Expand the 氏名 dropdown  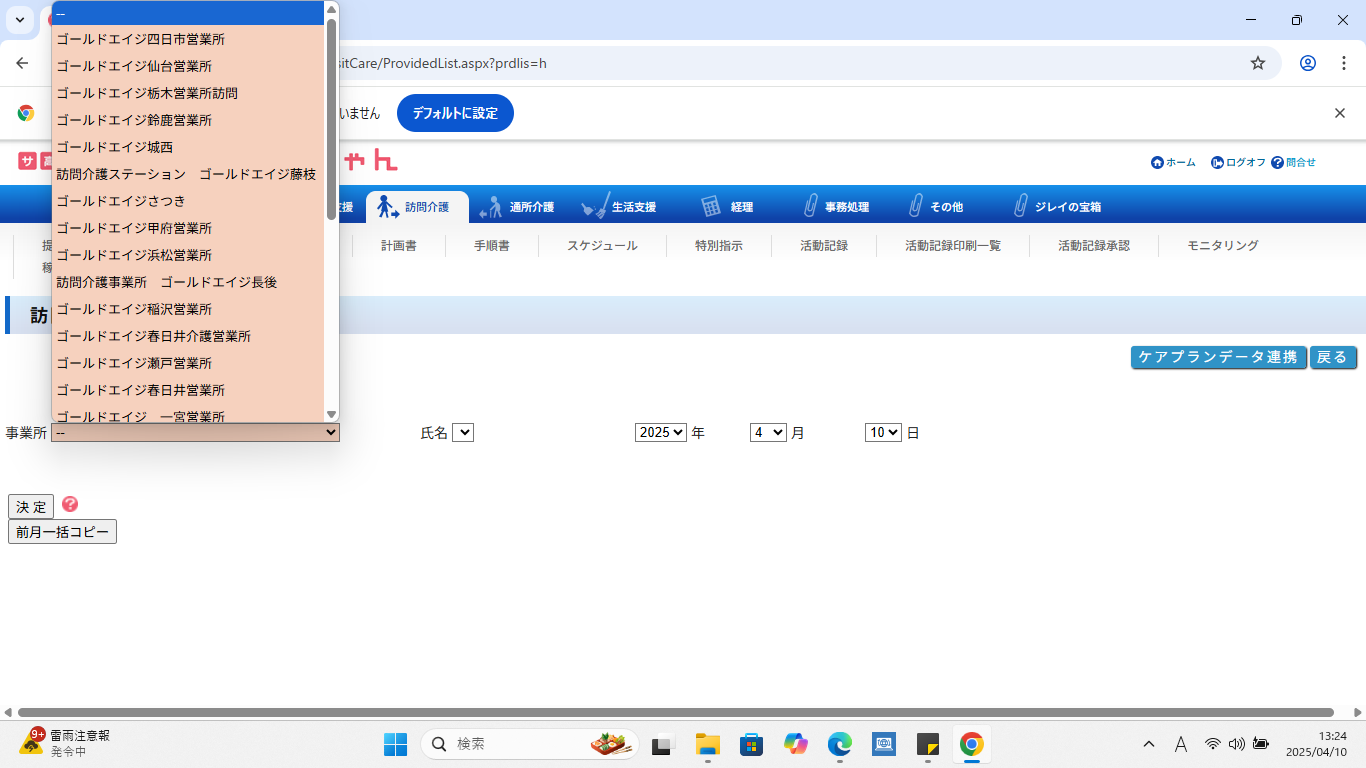coord(462,433)
